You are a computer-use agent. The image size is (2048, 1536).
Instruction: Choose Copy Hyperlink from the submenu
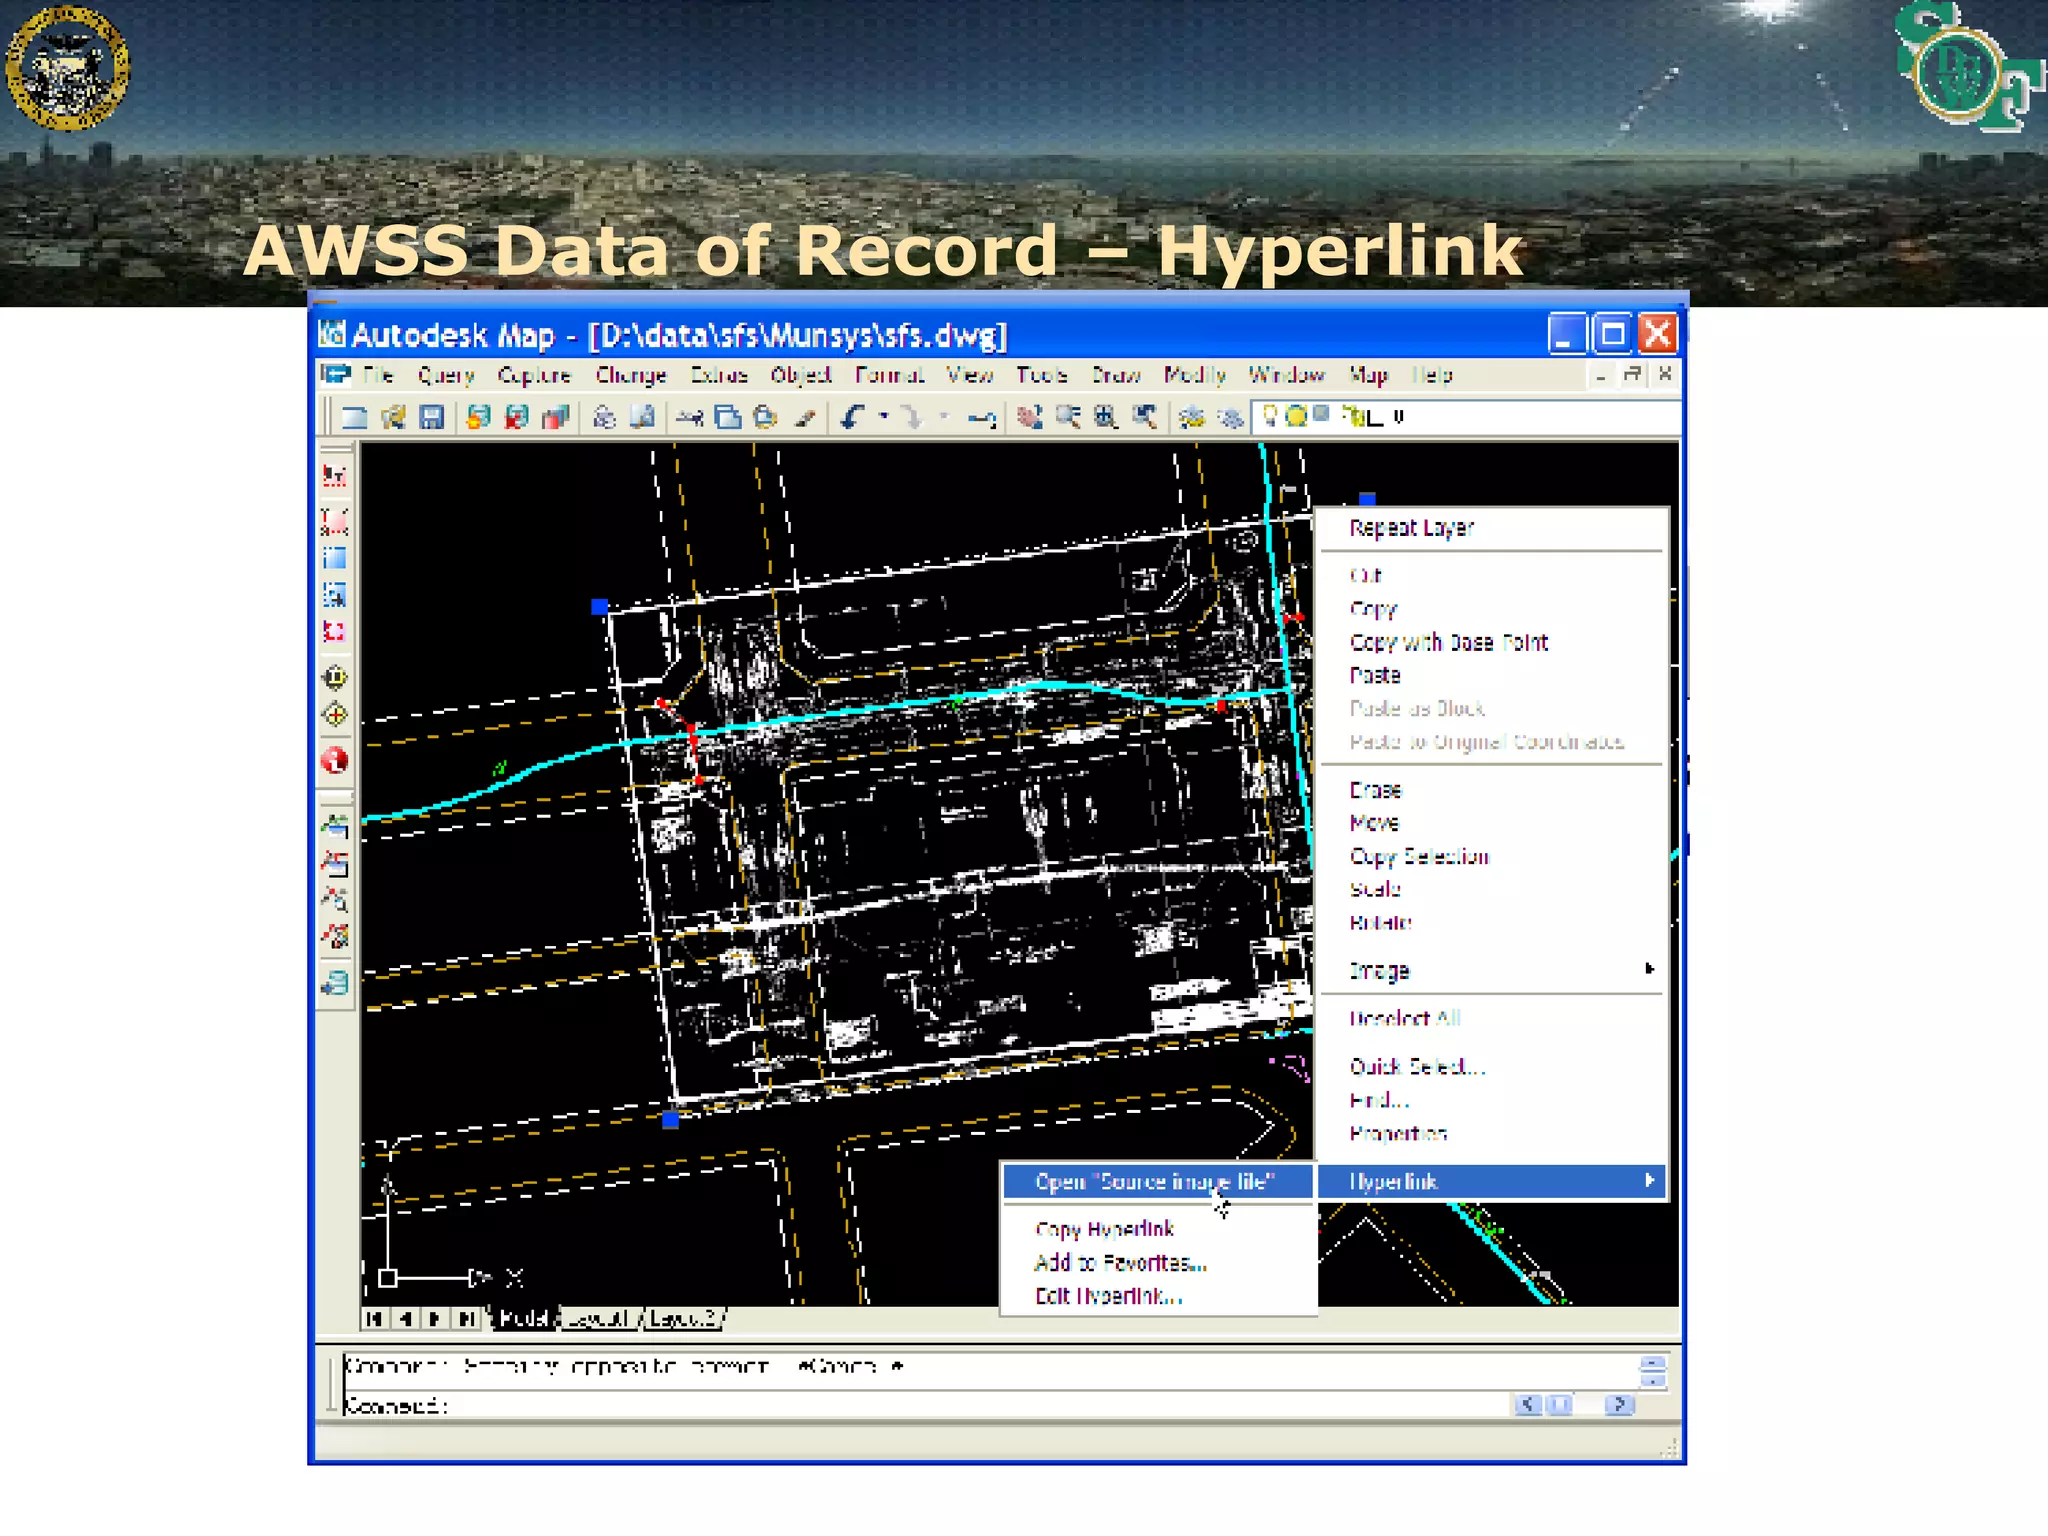click(x=1104, y=1229)
